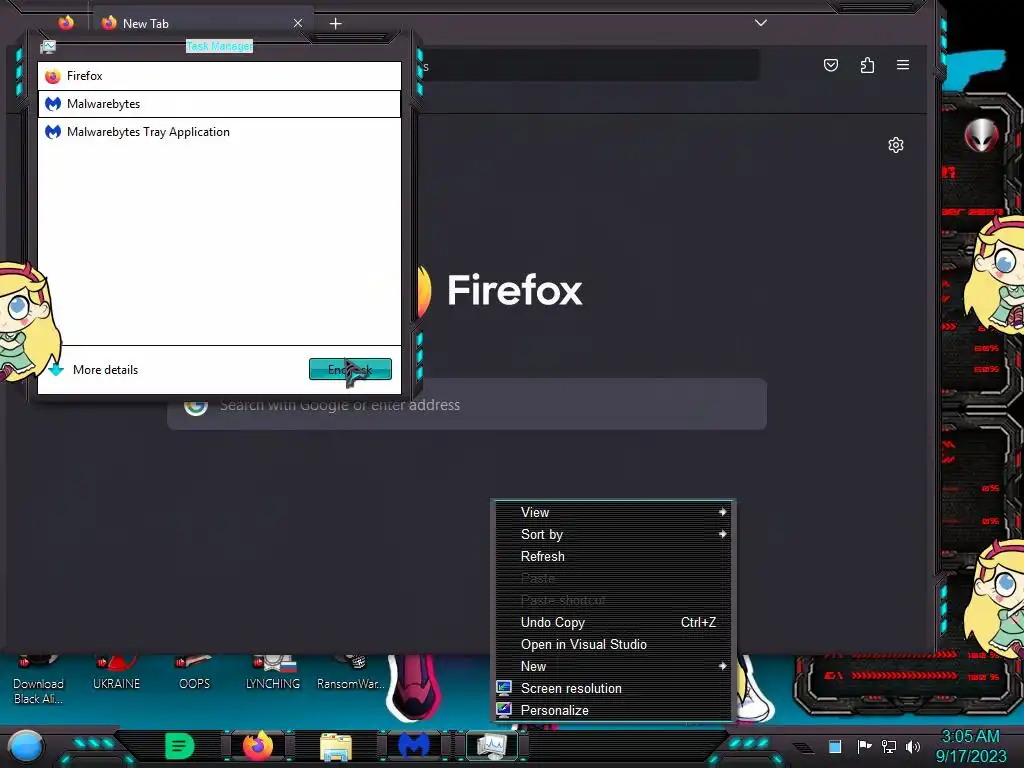Click Malwarebytes icon on taskbar
Screen dimensions: 1024x768
(414, 746)
